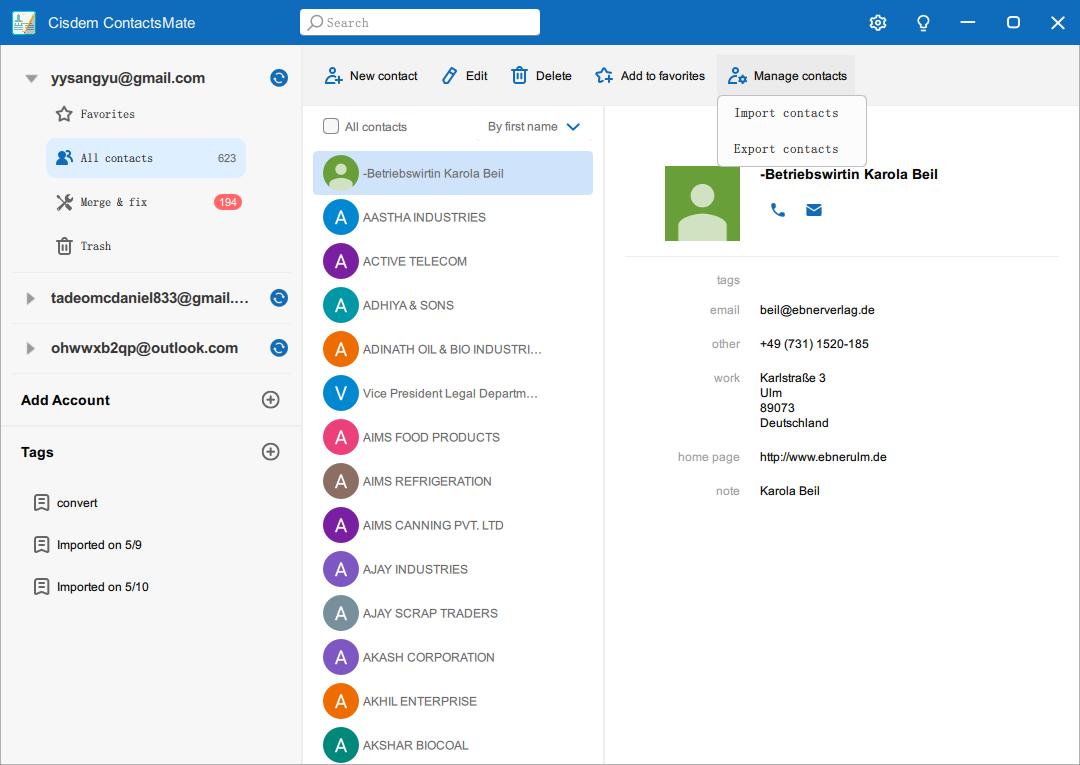Click the AJAY SCRAP TRADERS gray avatar
The width and height of the screenshot is (1080, 765).
pyautogui.click(x=340, y=613)
